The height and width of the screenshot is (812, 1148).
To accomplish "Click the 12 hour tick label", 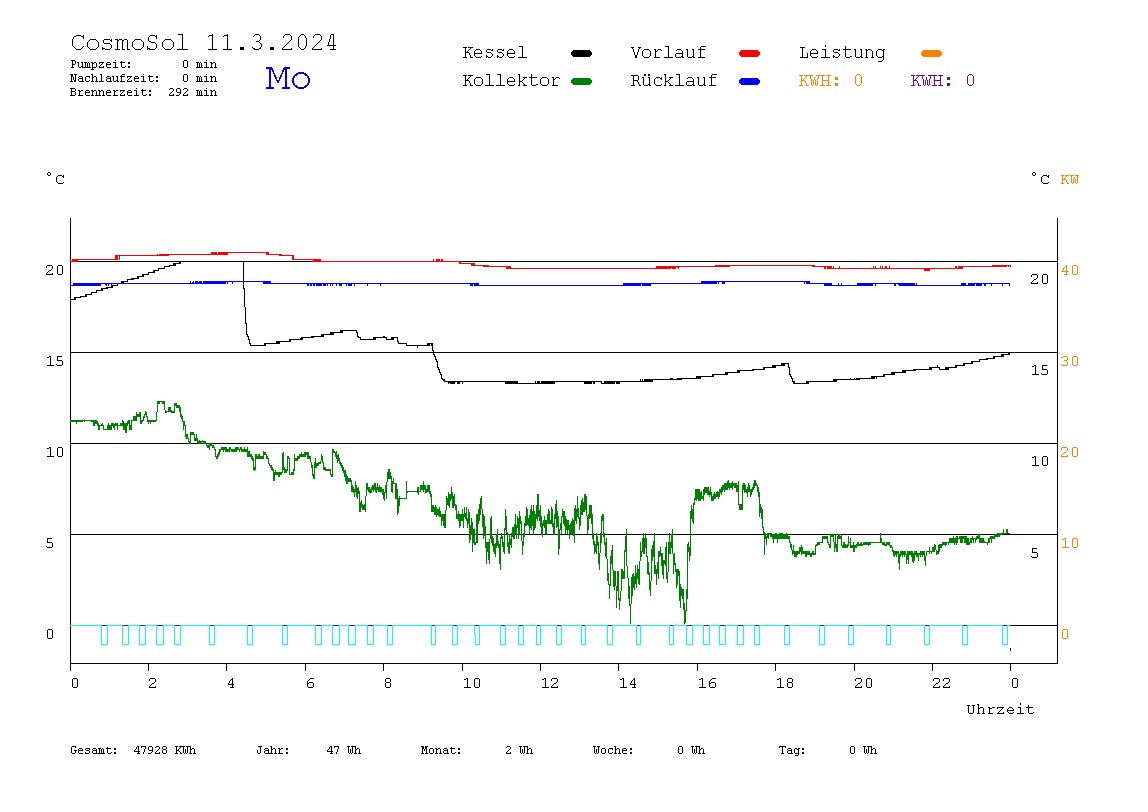I will [x=550, y=683].
